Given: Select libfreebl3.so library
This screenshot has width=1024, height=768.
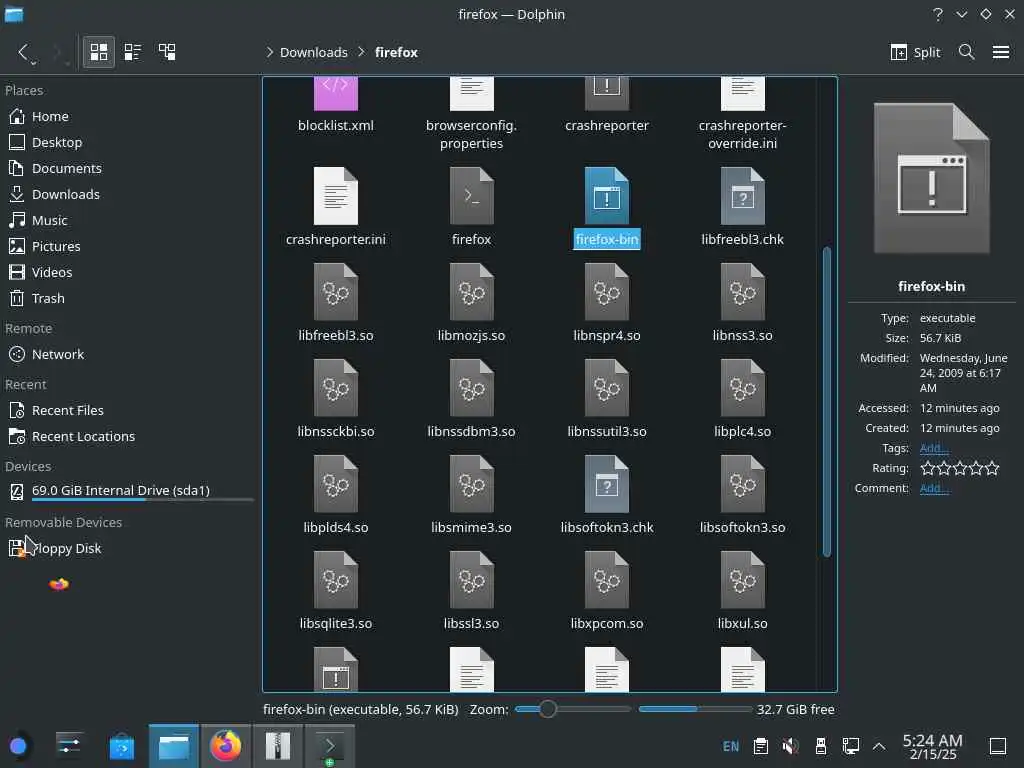Looking at the screenshot, I should point(336,304).
